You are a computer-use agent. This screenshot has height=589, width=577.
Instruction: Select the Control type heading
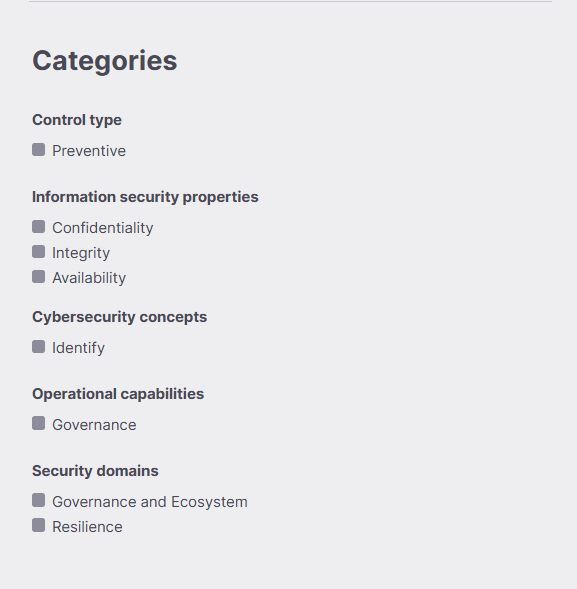[x=77, y=120]
